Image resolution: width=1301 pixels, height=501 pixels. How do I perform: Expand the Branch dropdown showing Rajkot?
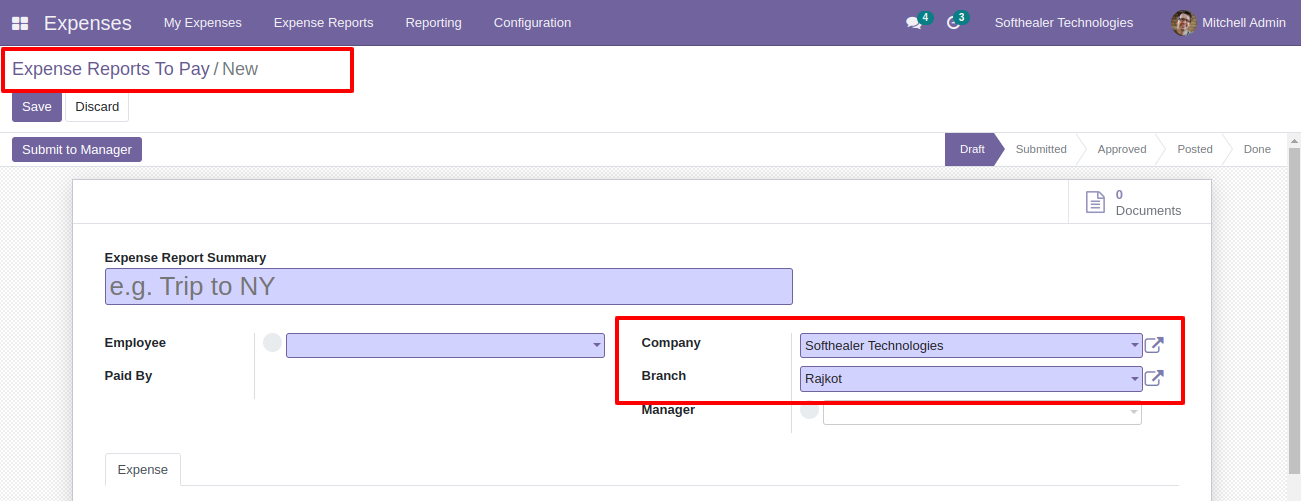971,379
